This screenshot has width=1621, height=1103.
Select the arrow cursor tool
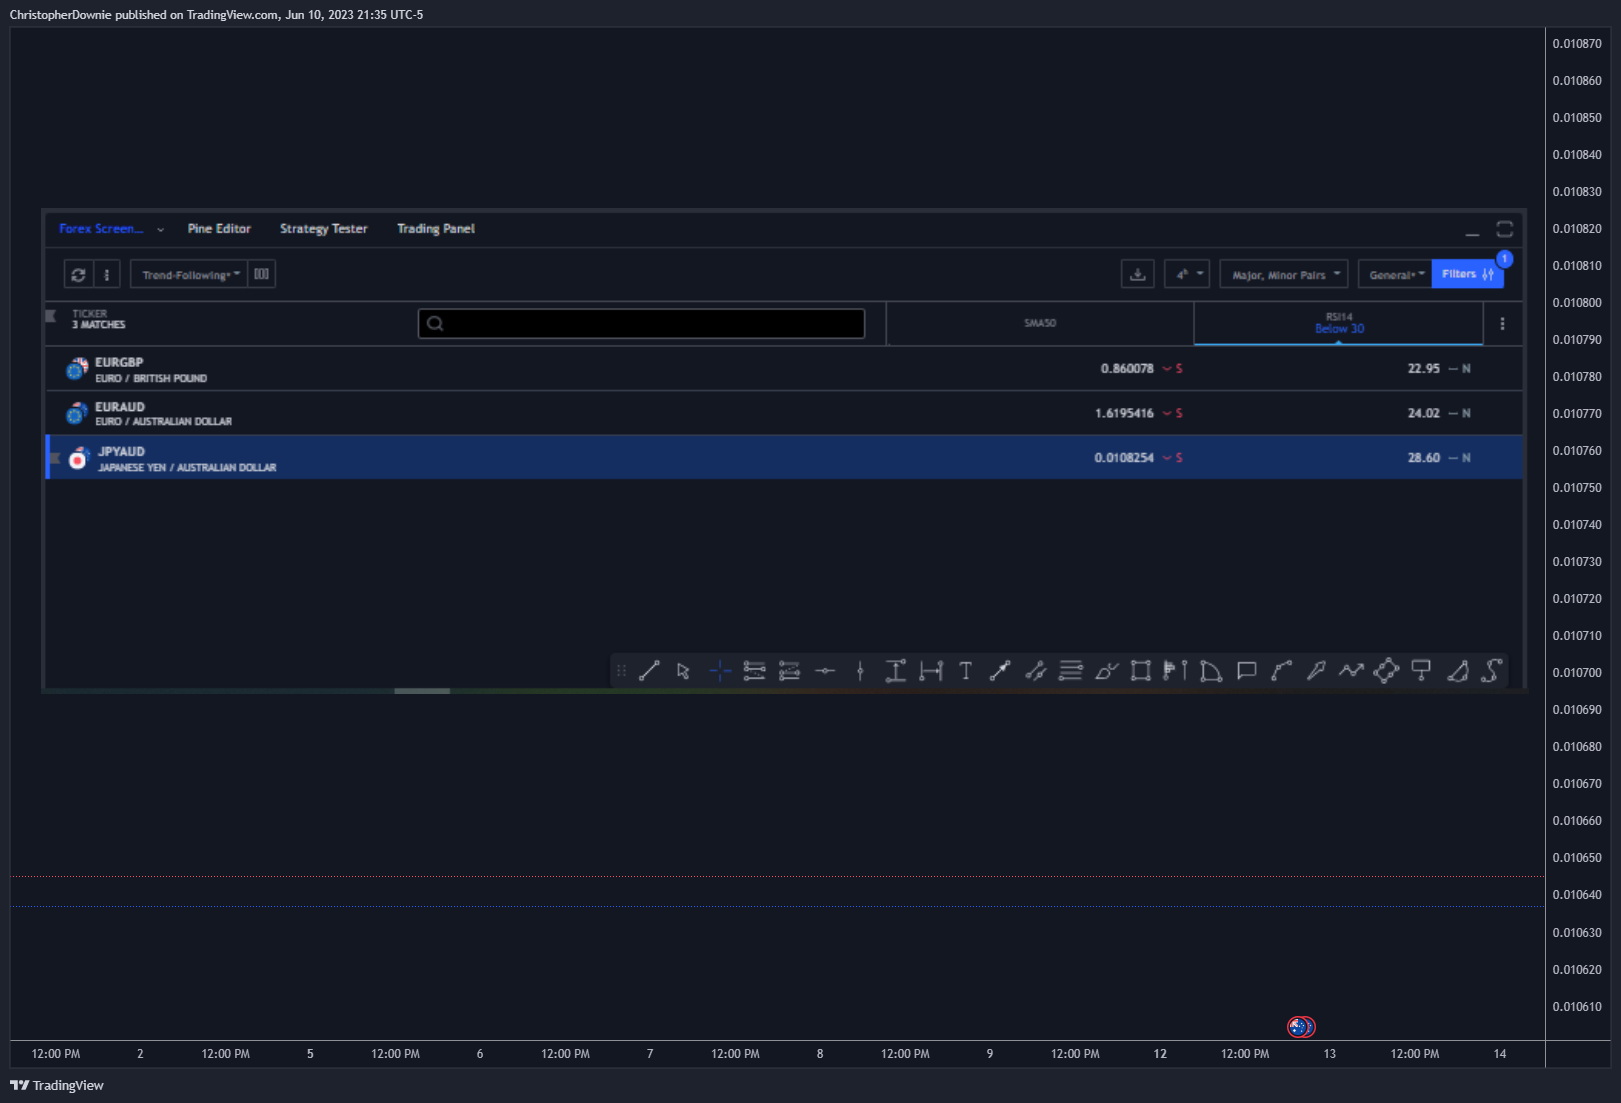point(684,671)
